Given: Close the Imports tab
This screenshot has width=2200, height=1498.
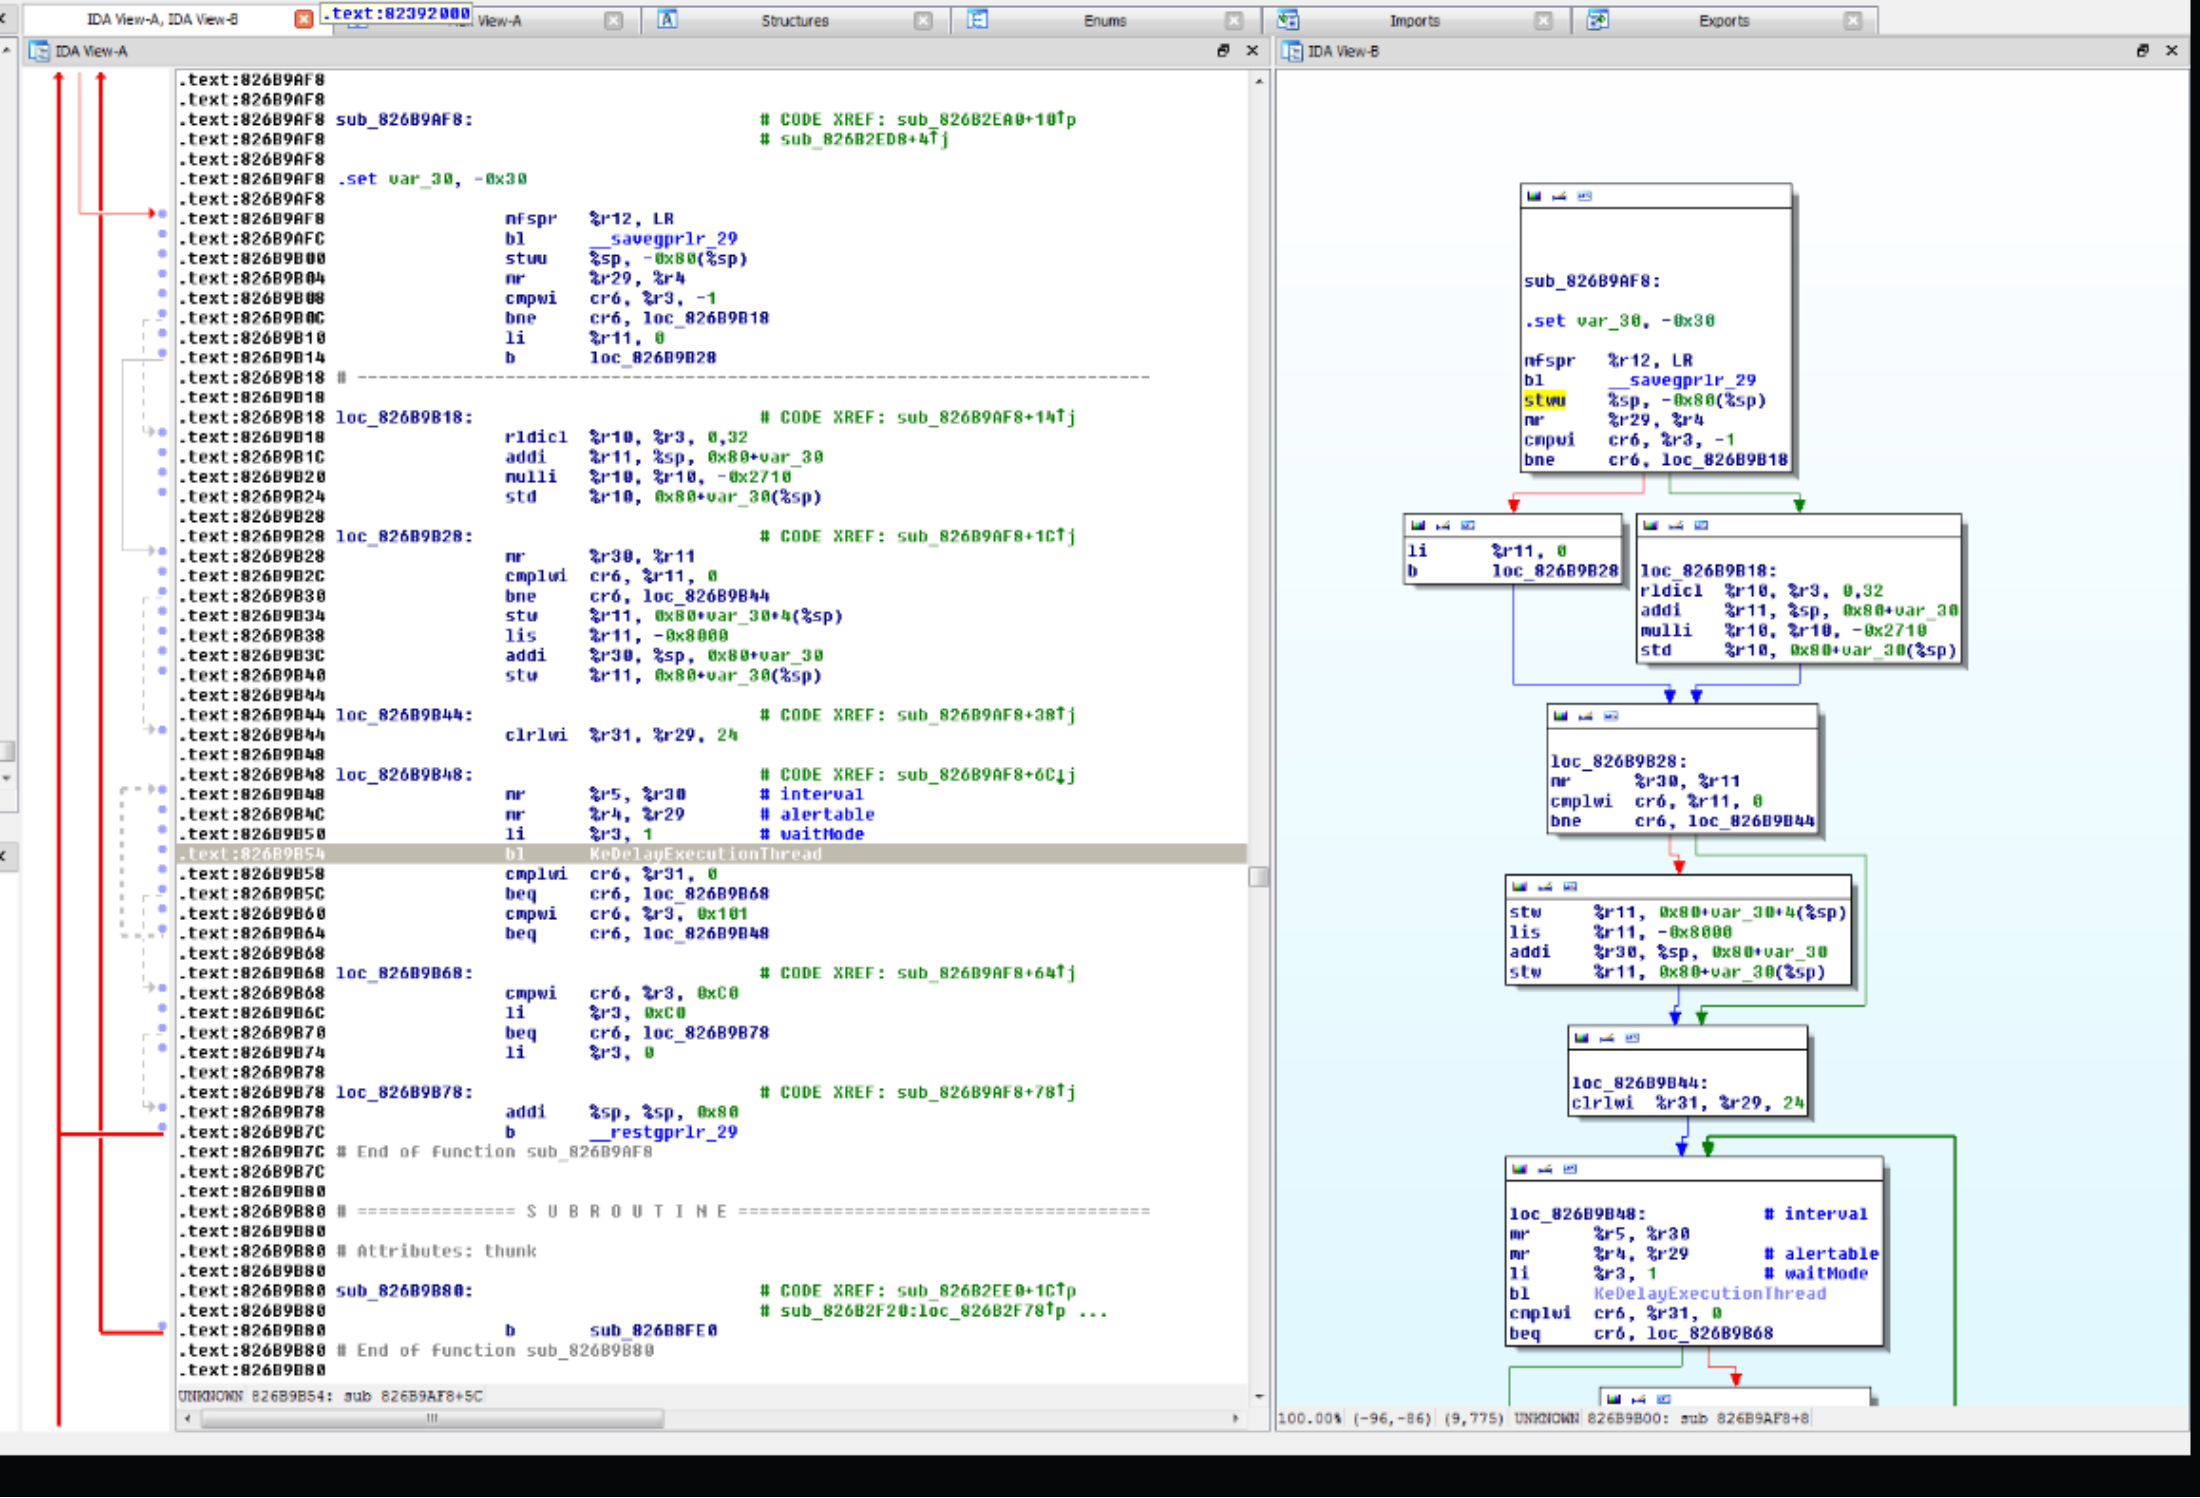Looking at the screenshot, I should tap(1544, 21).
